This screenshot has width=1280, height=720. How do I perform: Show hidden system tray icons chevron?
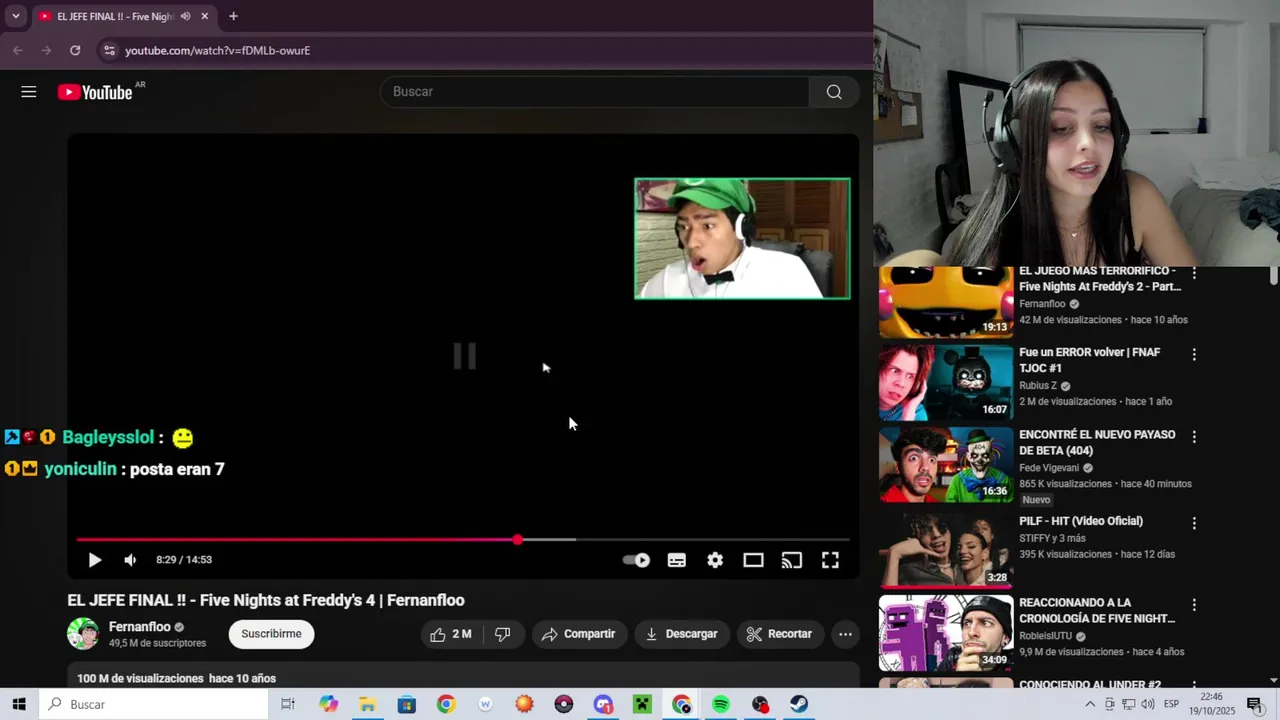pyautogui.click(x=1090, y=704)
